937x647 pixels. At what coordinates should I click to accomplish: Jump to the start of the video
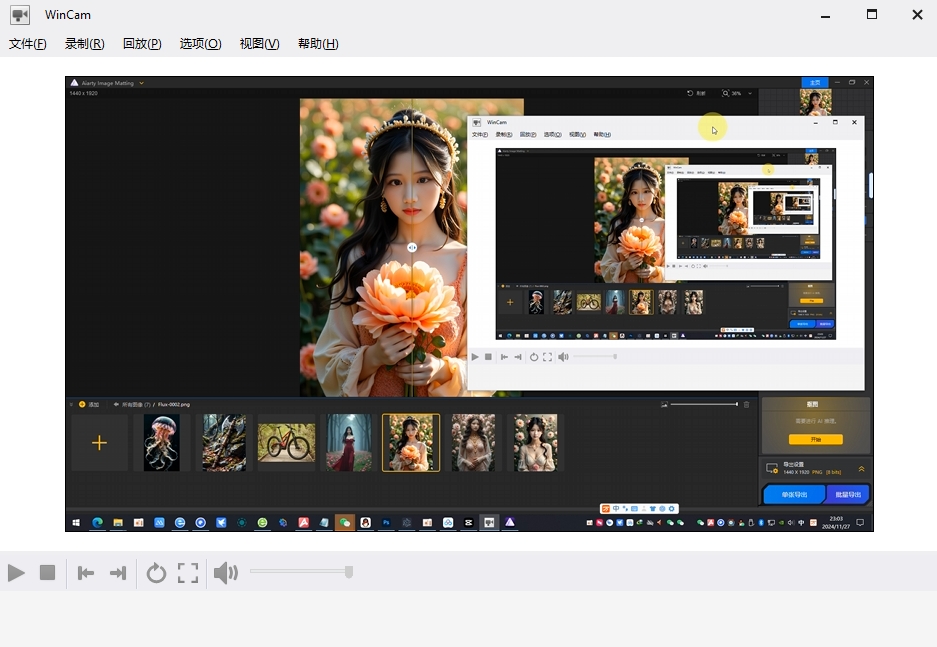(x=86, y=573)
